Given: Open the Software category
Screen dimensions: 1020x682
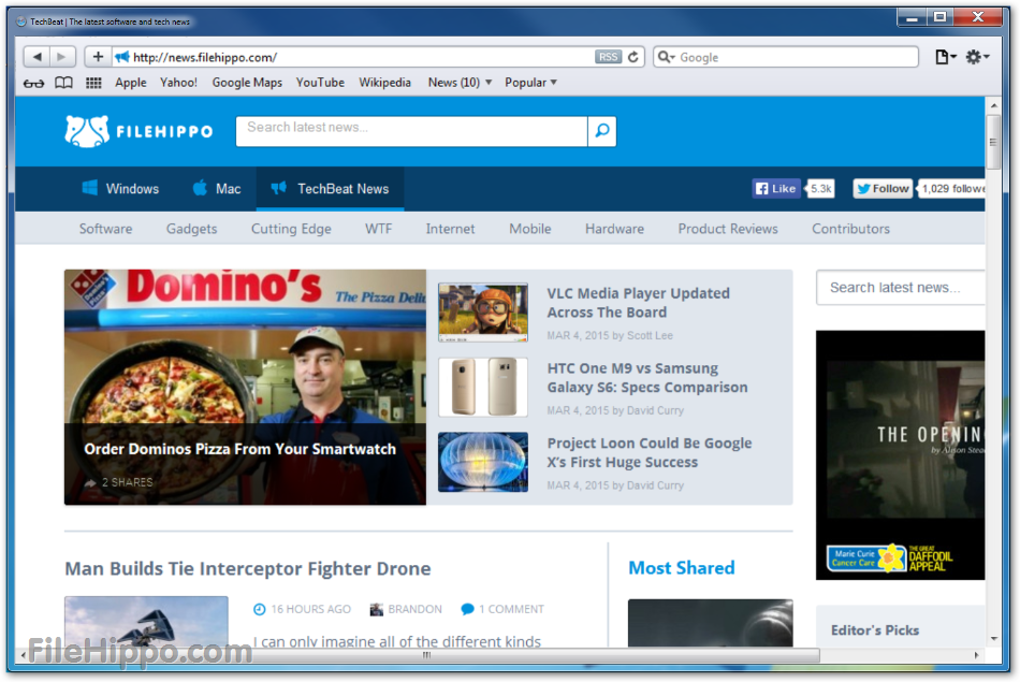Looking at the screenshot, I should [105, 229].
